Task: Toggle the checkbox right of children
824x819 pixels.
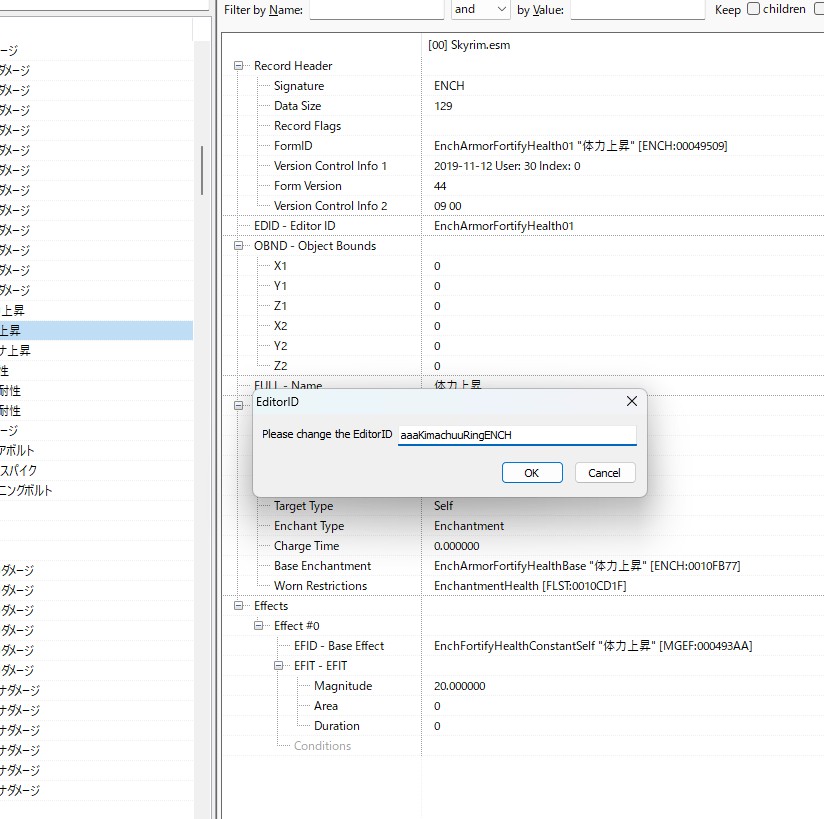Action: click(815, 9)
